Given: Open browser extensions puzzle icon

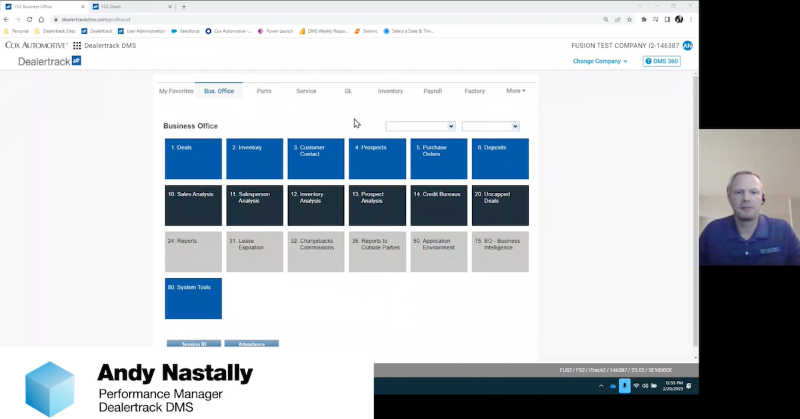Looking at the screenshot, I should pyautogui.click(x=644, y=19).
